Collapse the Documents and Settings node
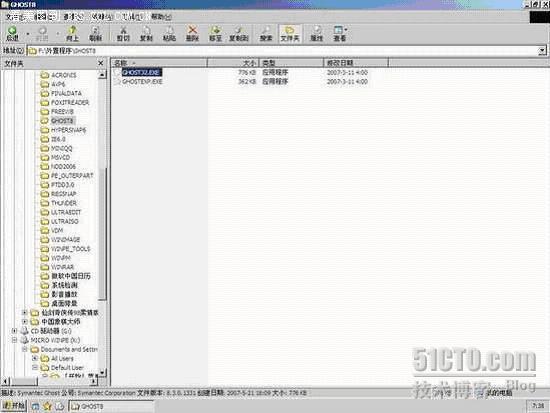550x413 pixels. [x=25, y=349]
